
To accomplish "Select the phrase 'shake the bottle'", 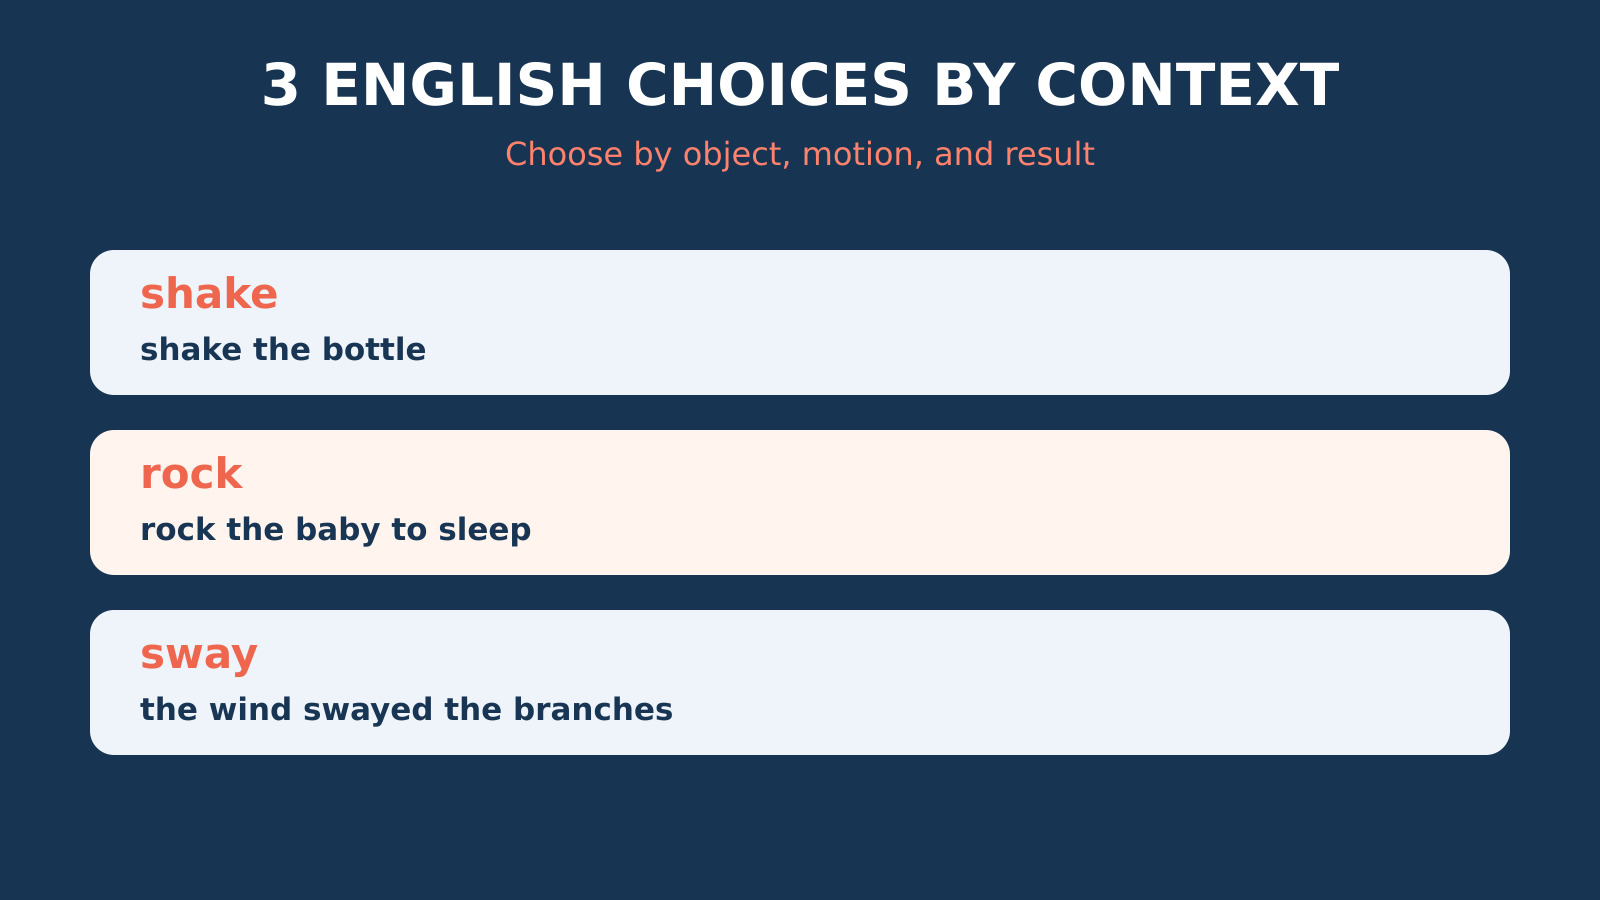I will tap(283, 350).
